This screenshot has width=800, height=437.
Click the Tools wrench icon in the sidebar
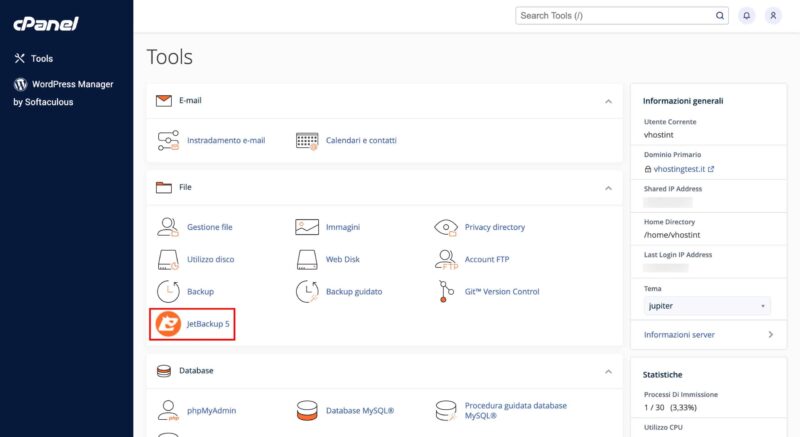click(19, 58)
